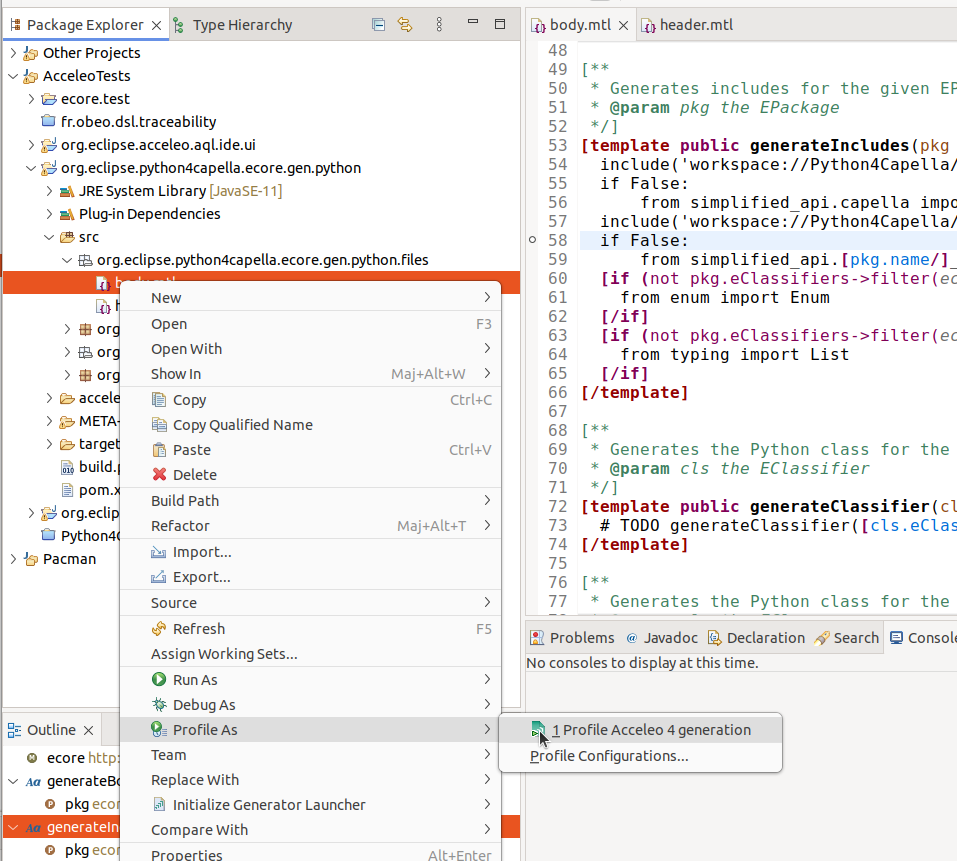
Task: Switch to the Type Hierarchy tab
Action: tap(241, 25)
